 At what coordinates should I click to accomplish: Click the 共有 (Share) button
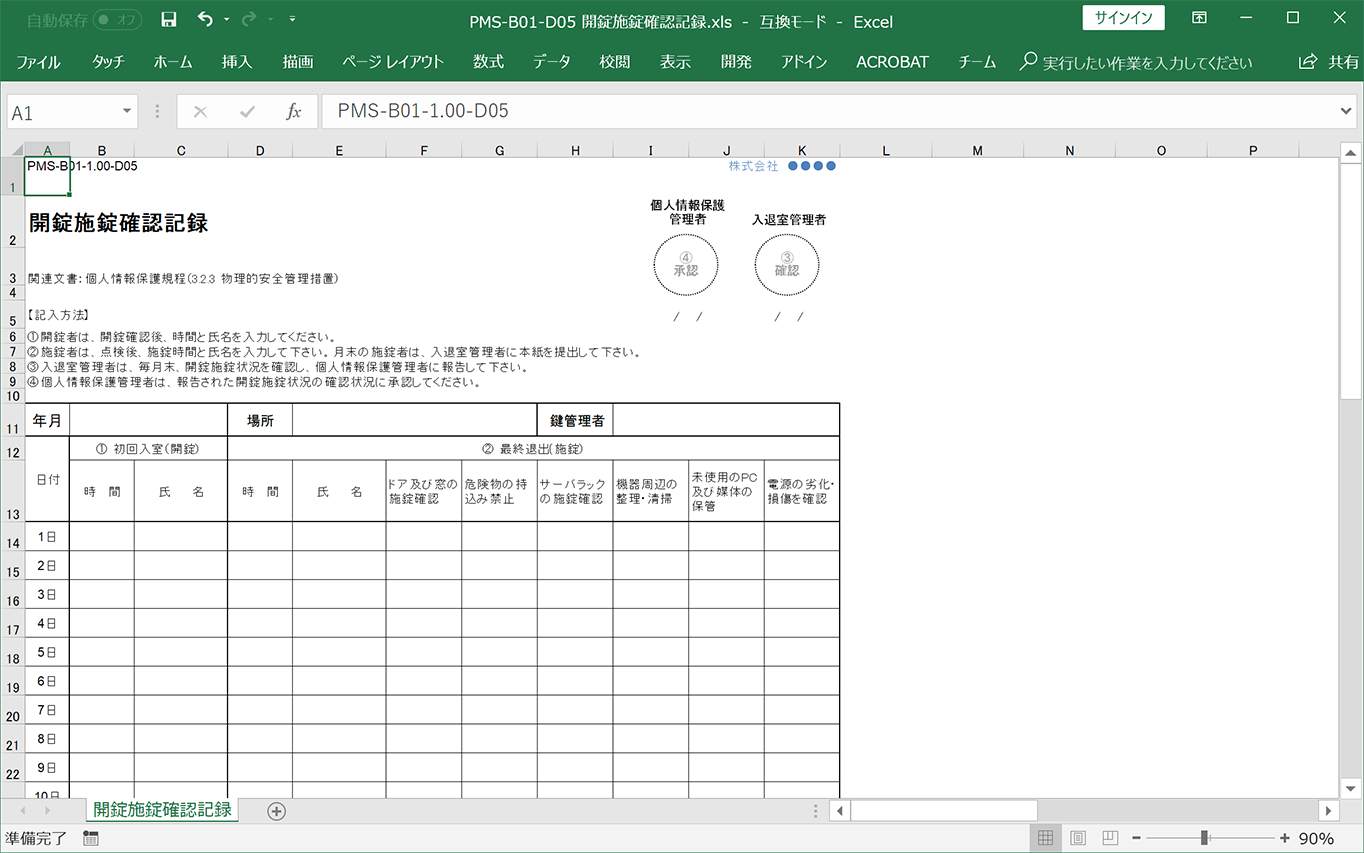(x=1329, y=62)
